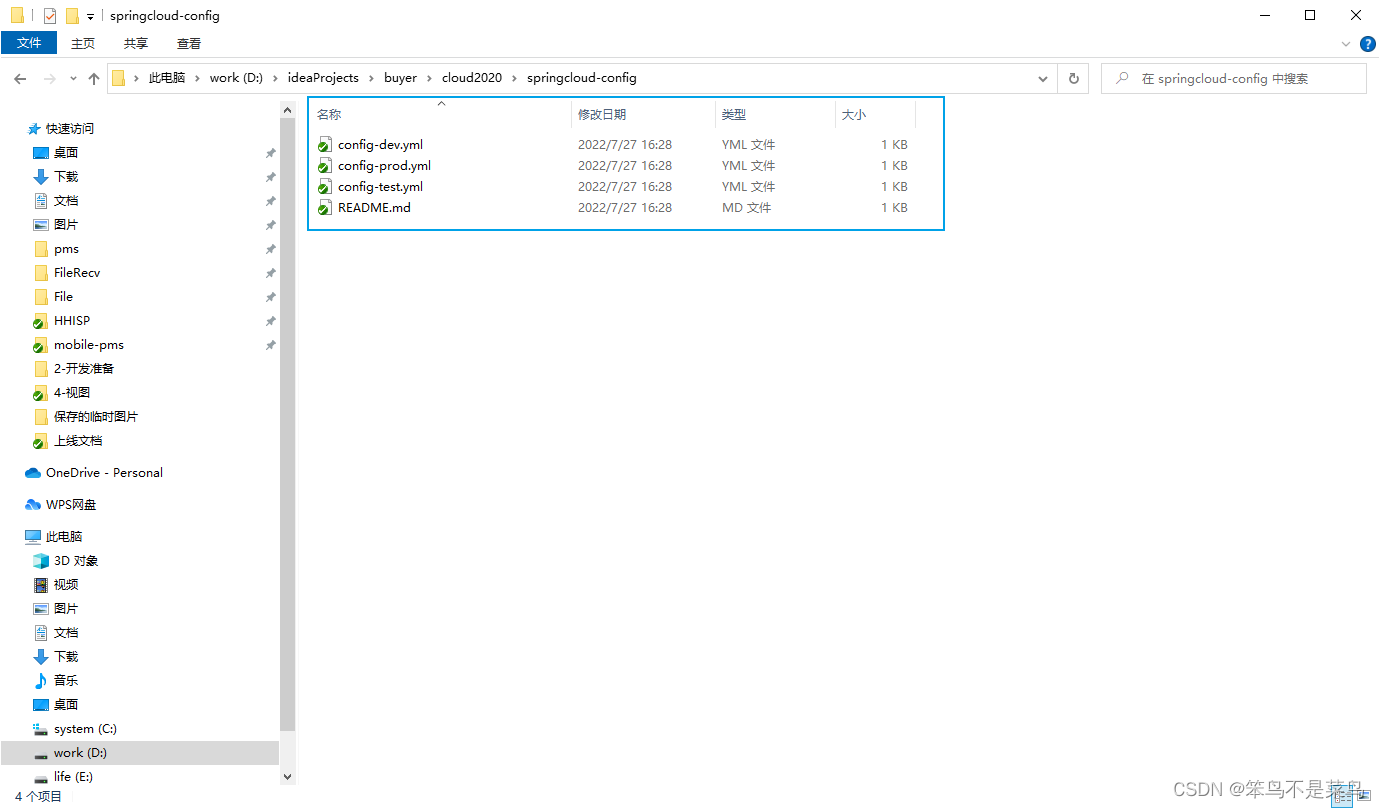Open the 文件 menu tab
Screen dimensions: 1380x809
[29, 43]
